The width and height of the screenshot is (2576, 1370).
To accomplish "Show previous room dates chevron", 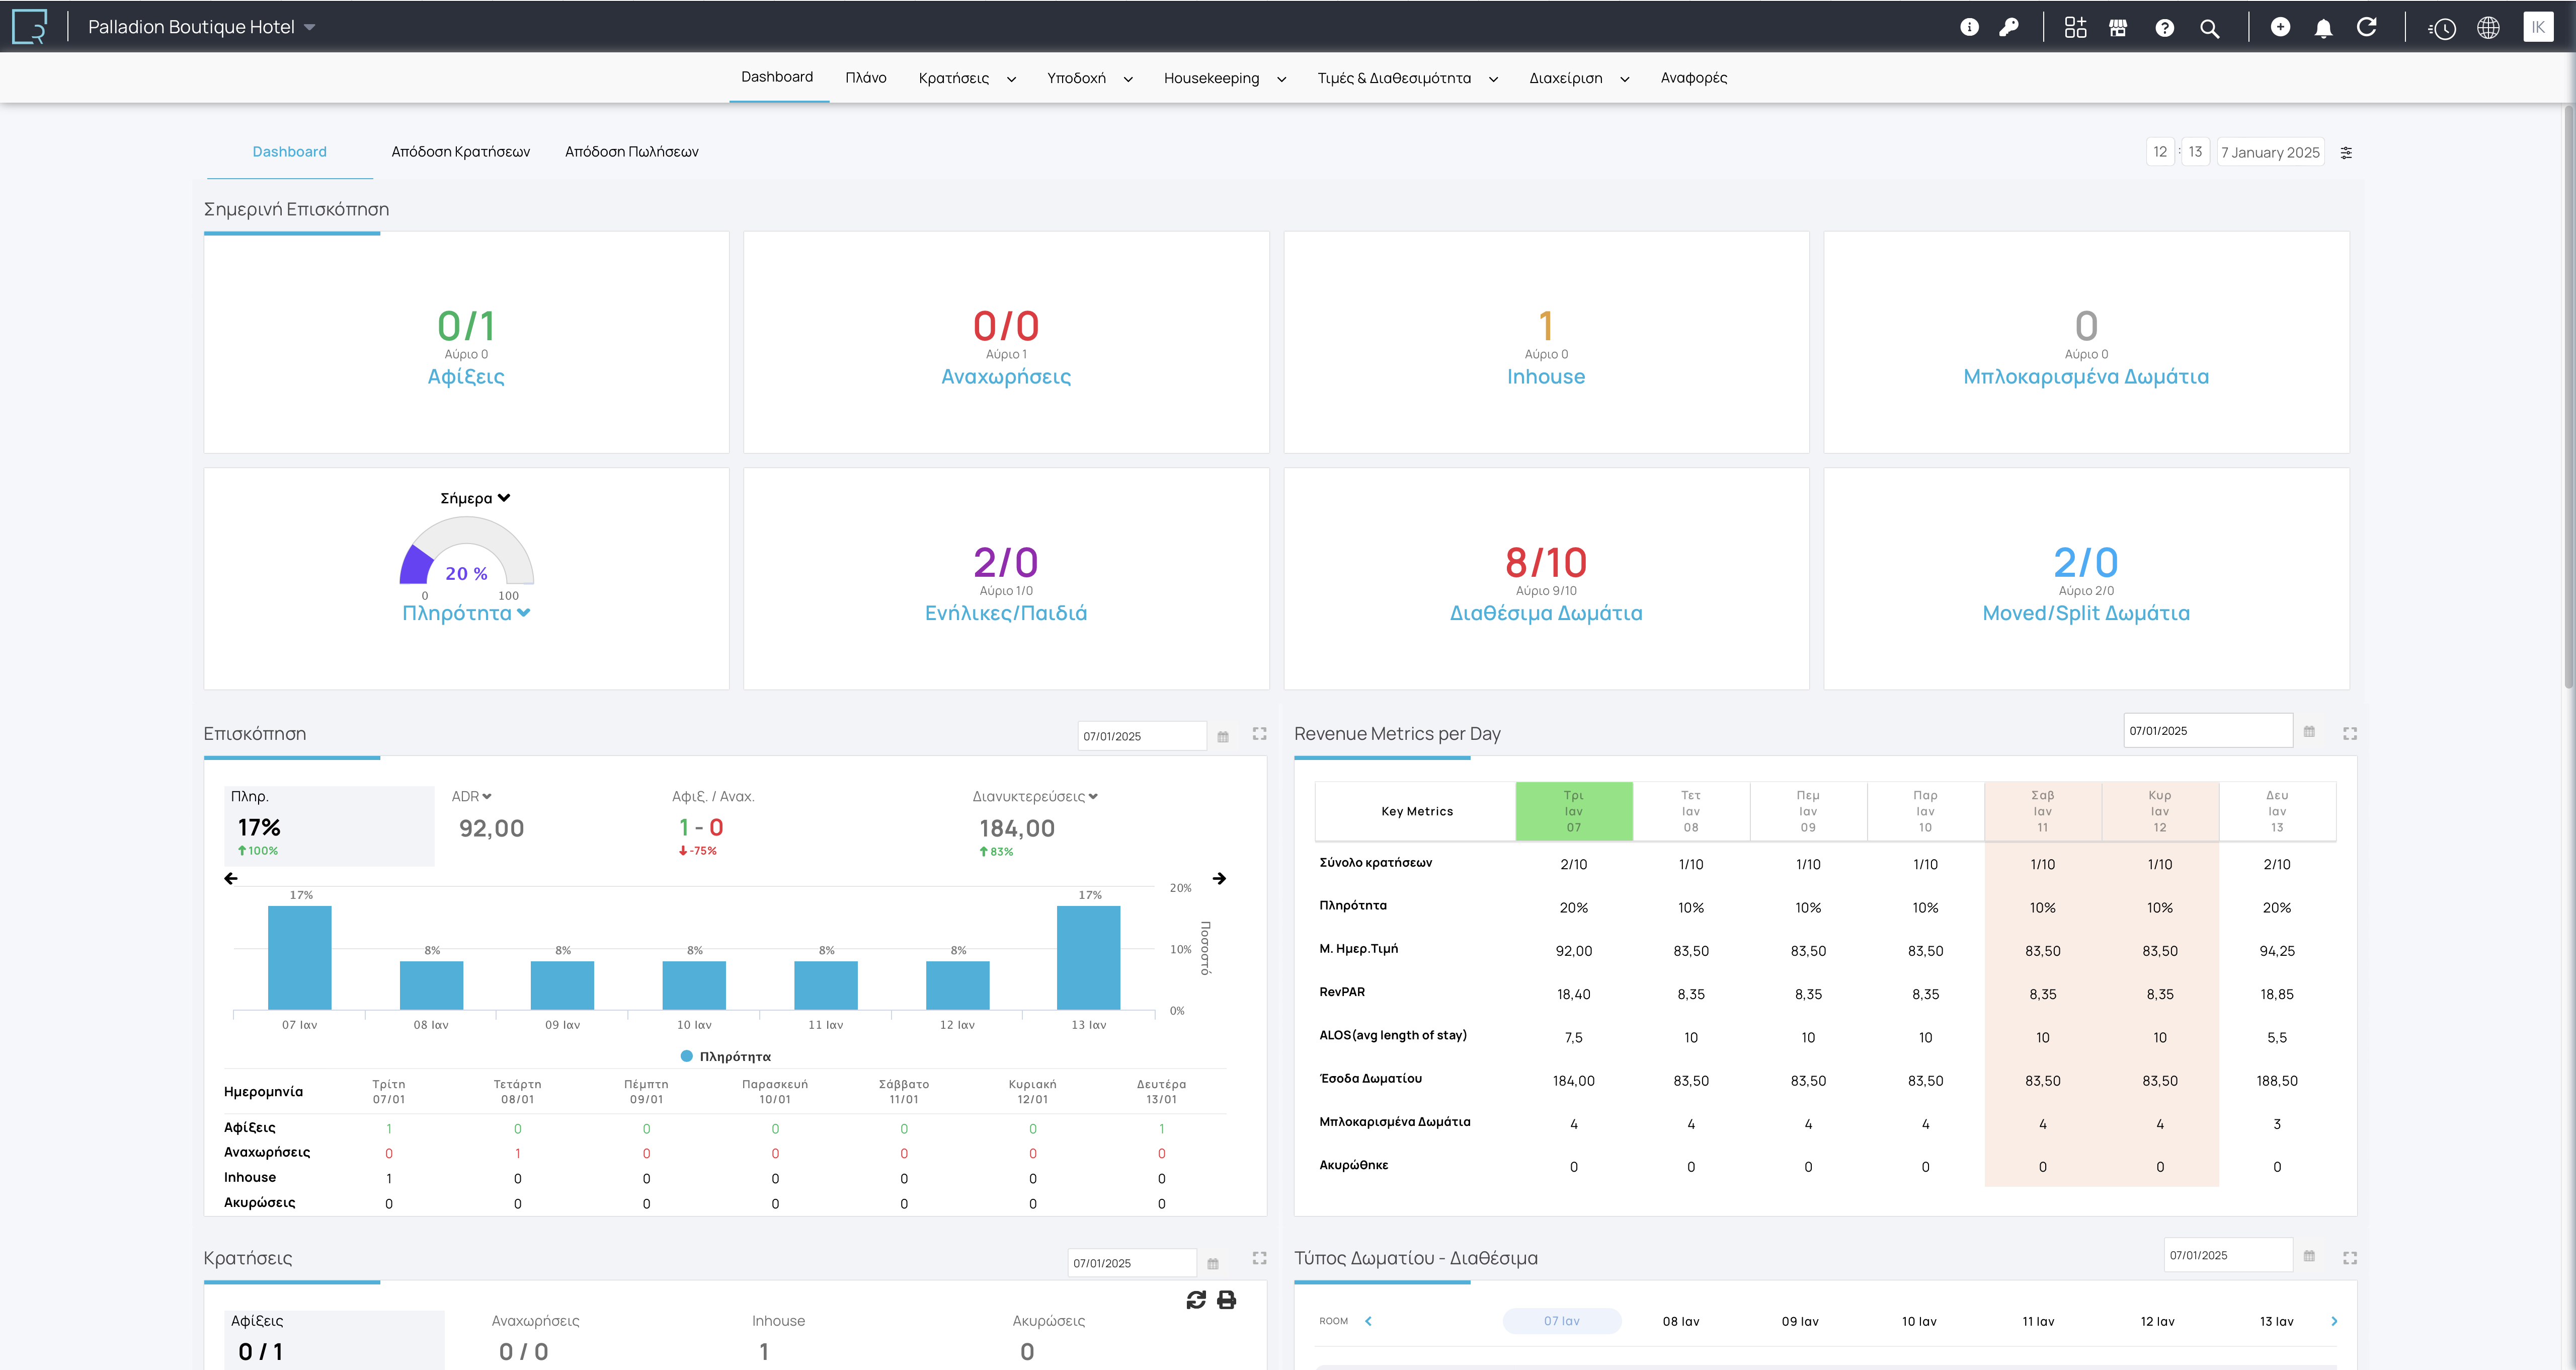I will click(x=1368, y=1322).
